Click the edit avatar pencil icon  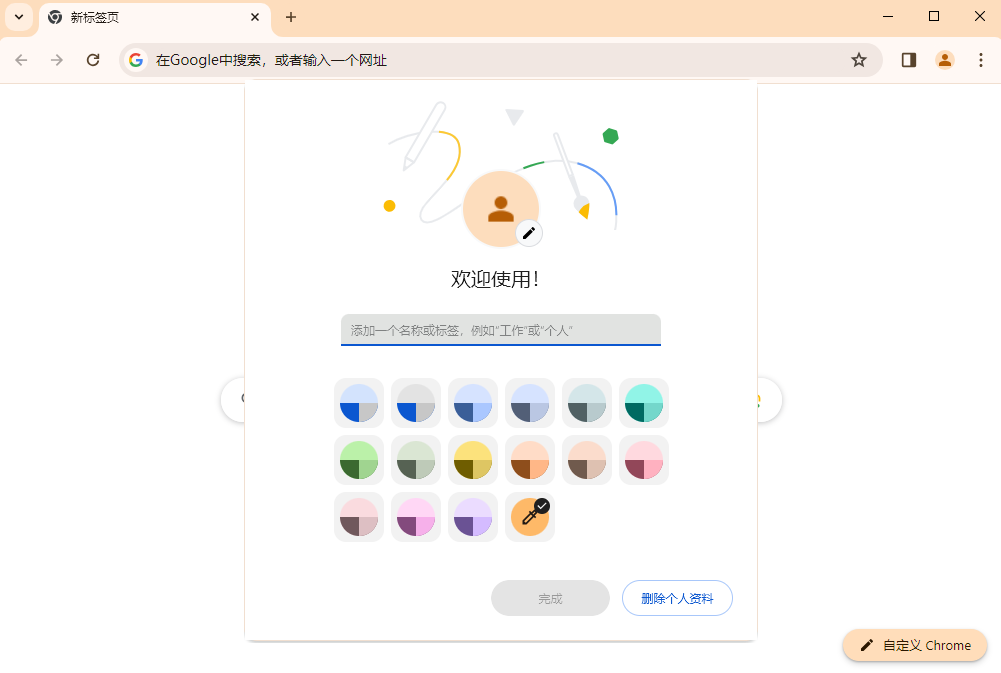(529, 233)
